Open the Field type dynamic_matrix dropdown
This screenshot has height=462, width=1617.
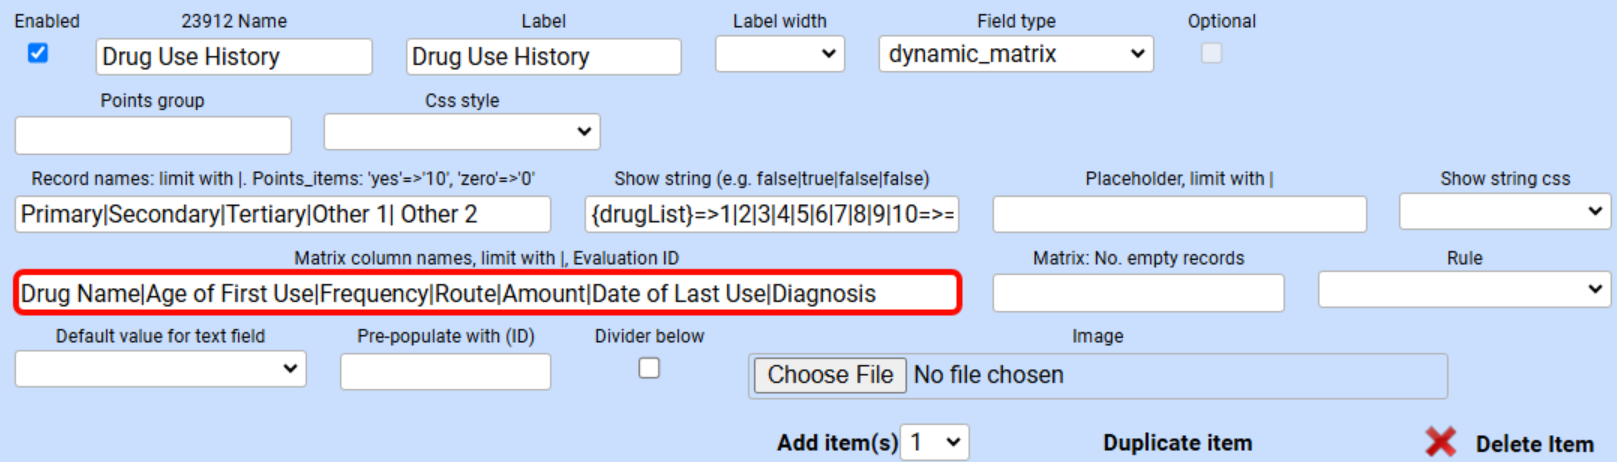click(1015, 54)
